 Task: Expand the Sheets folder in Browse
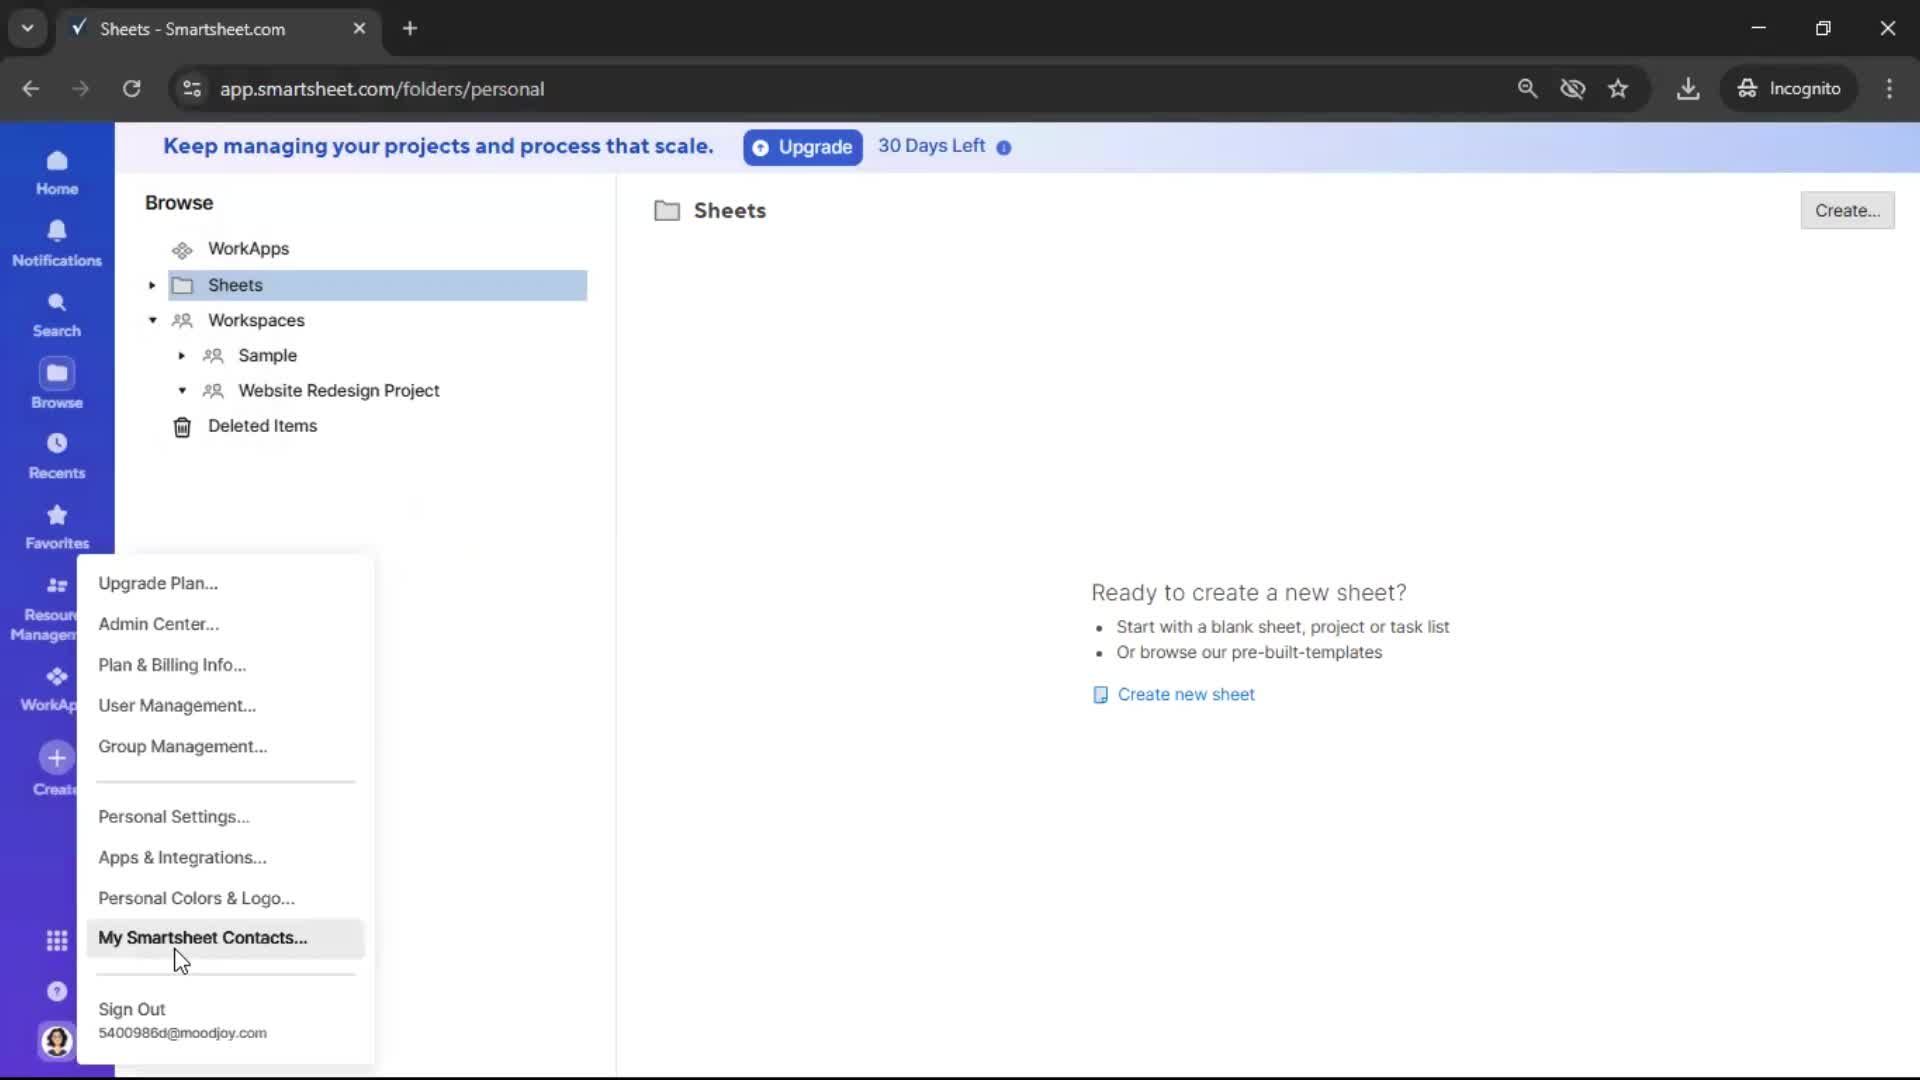click(x=151, y=285)
